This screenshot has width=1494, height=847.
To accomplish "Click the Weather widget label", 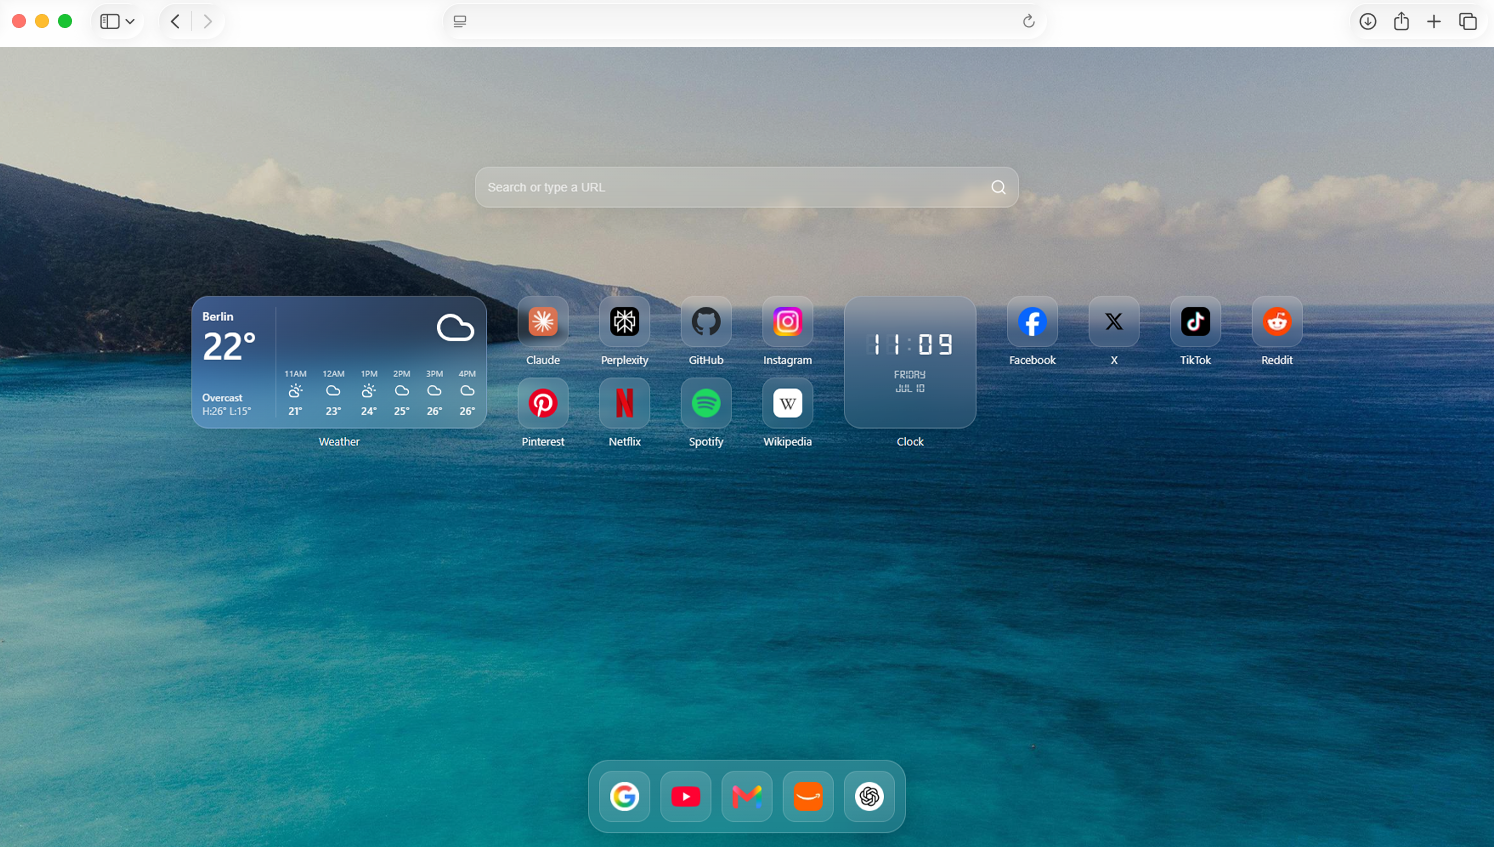I will click(x=339, y=441).
